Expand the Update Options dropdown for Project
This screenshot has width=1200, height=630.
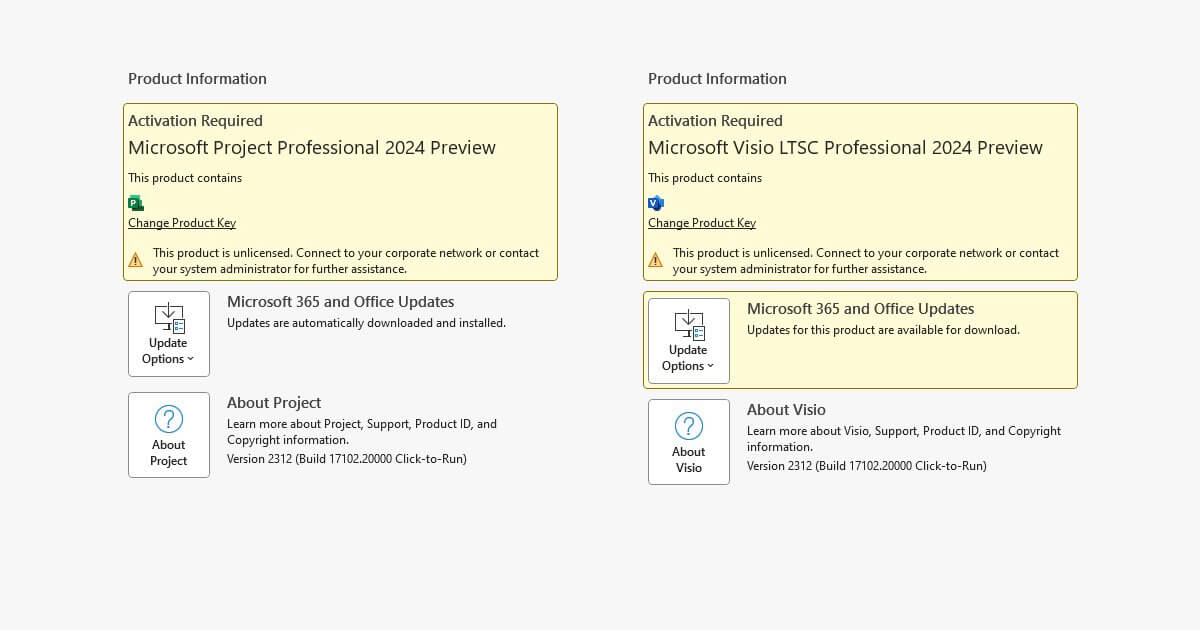(191, 358)
